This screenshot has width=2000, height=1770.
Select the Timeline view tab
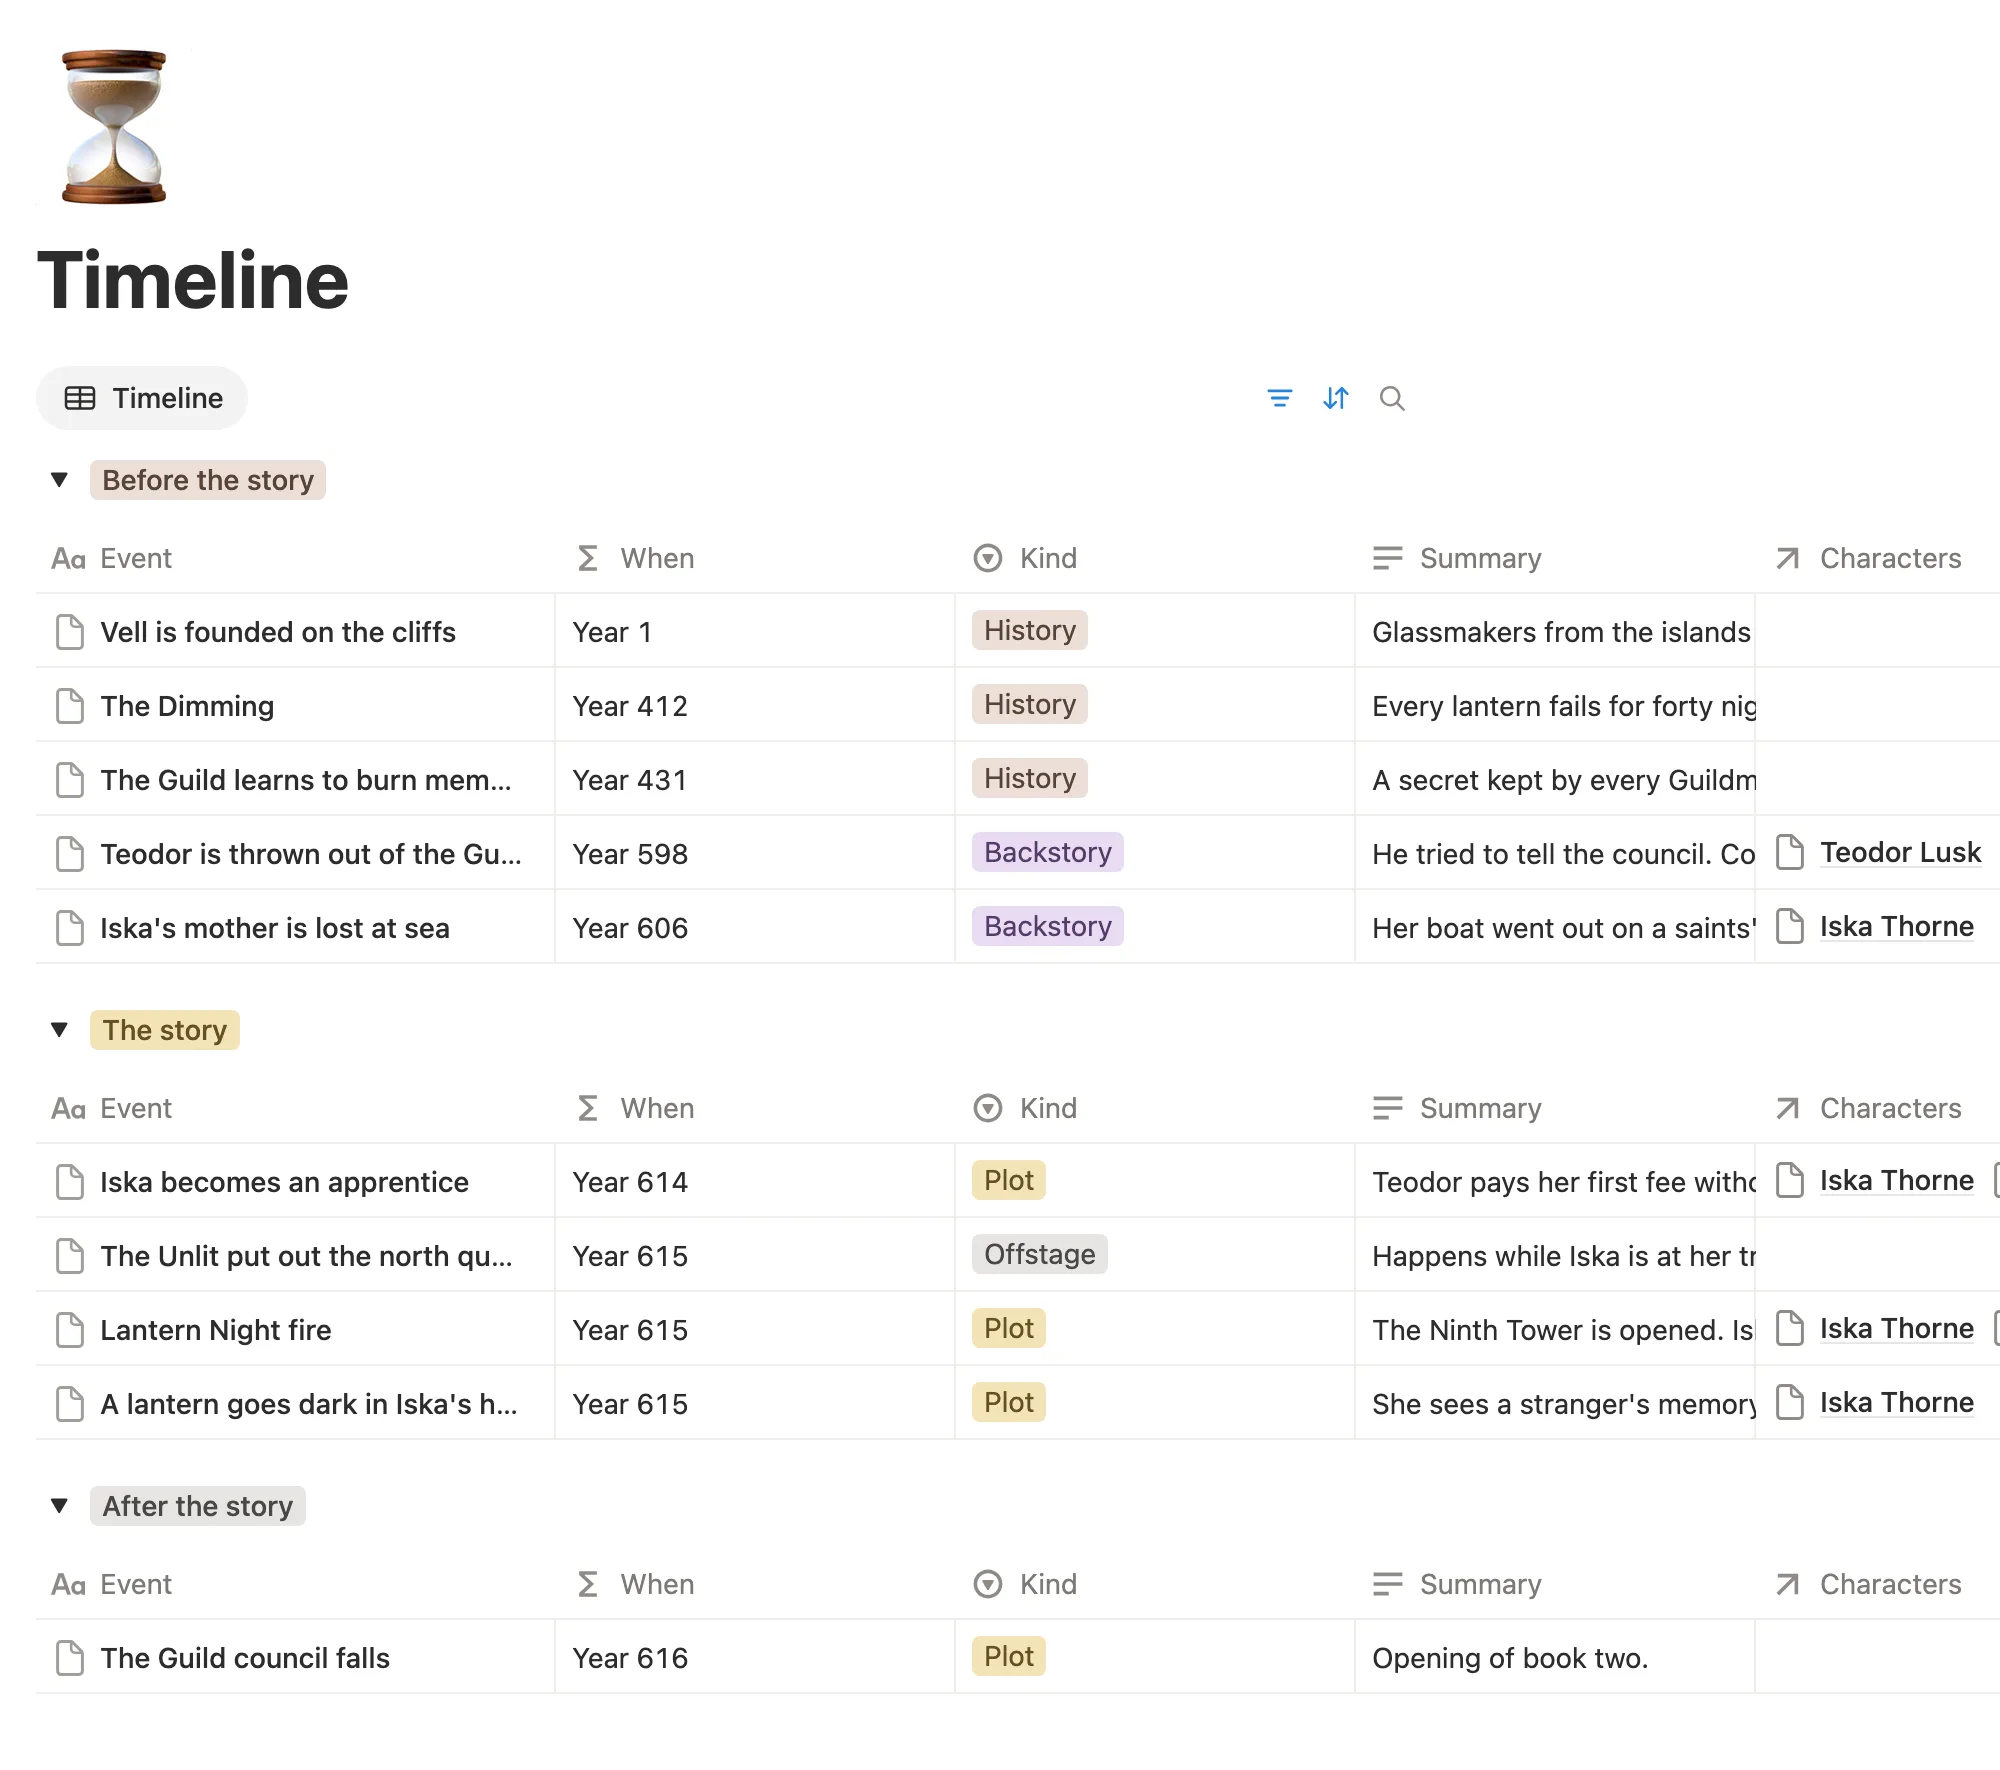pos(142,398)
